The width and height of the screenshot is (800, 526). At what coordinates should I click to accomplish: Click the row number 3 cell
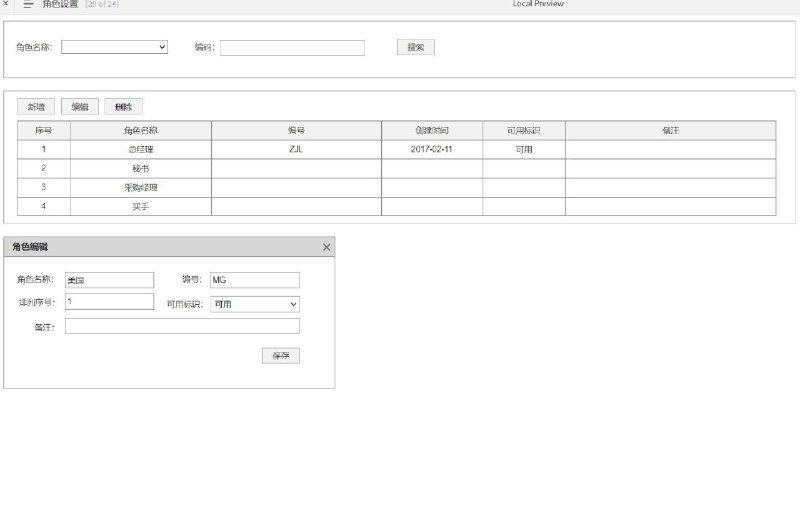point(44,188)
